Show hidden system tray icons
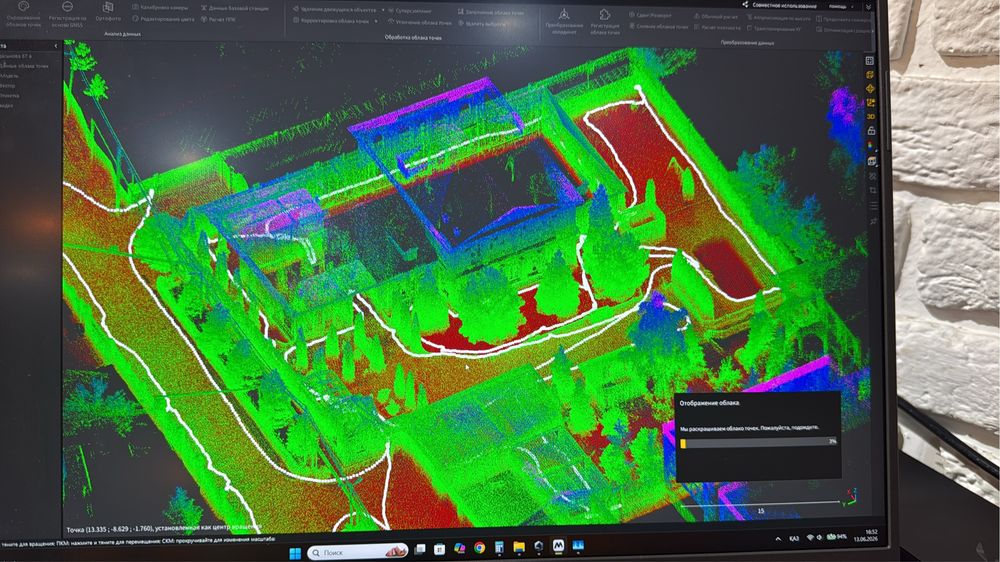This screenshot has width=1000, height=562. click(x=778, y=539)
